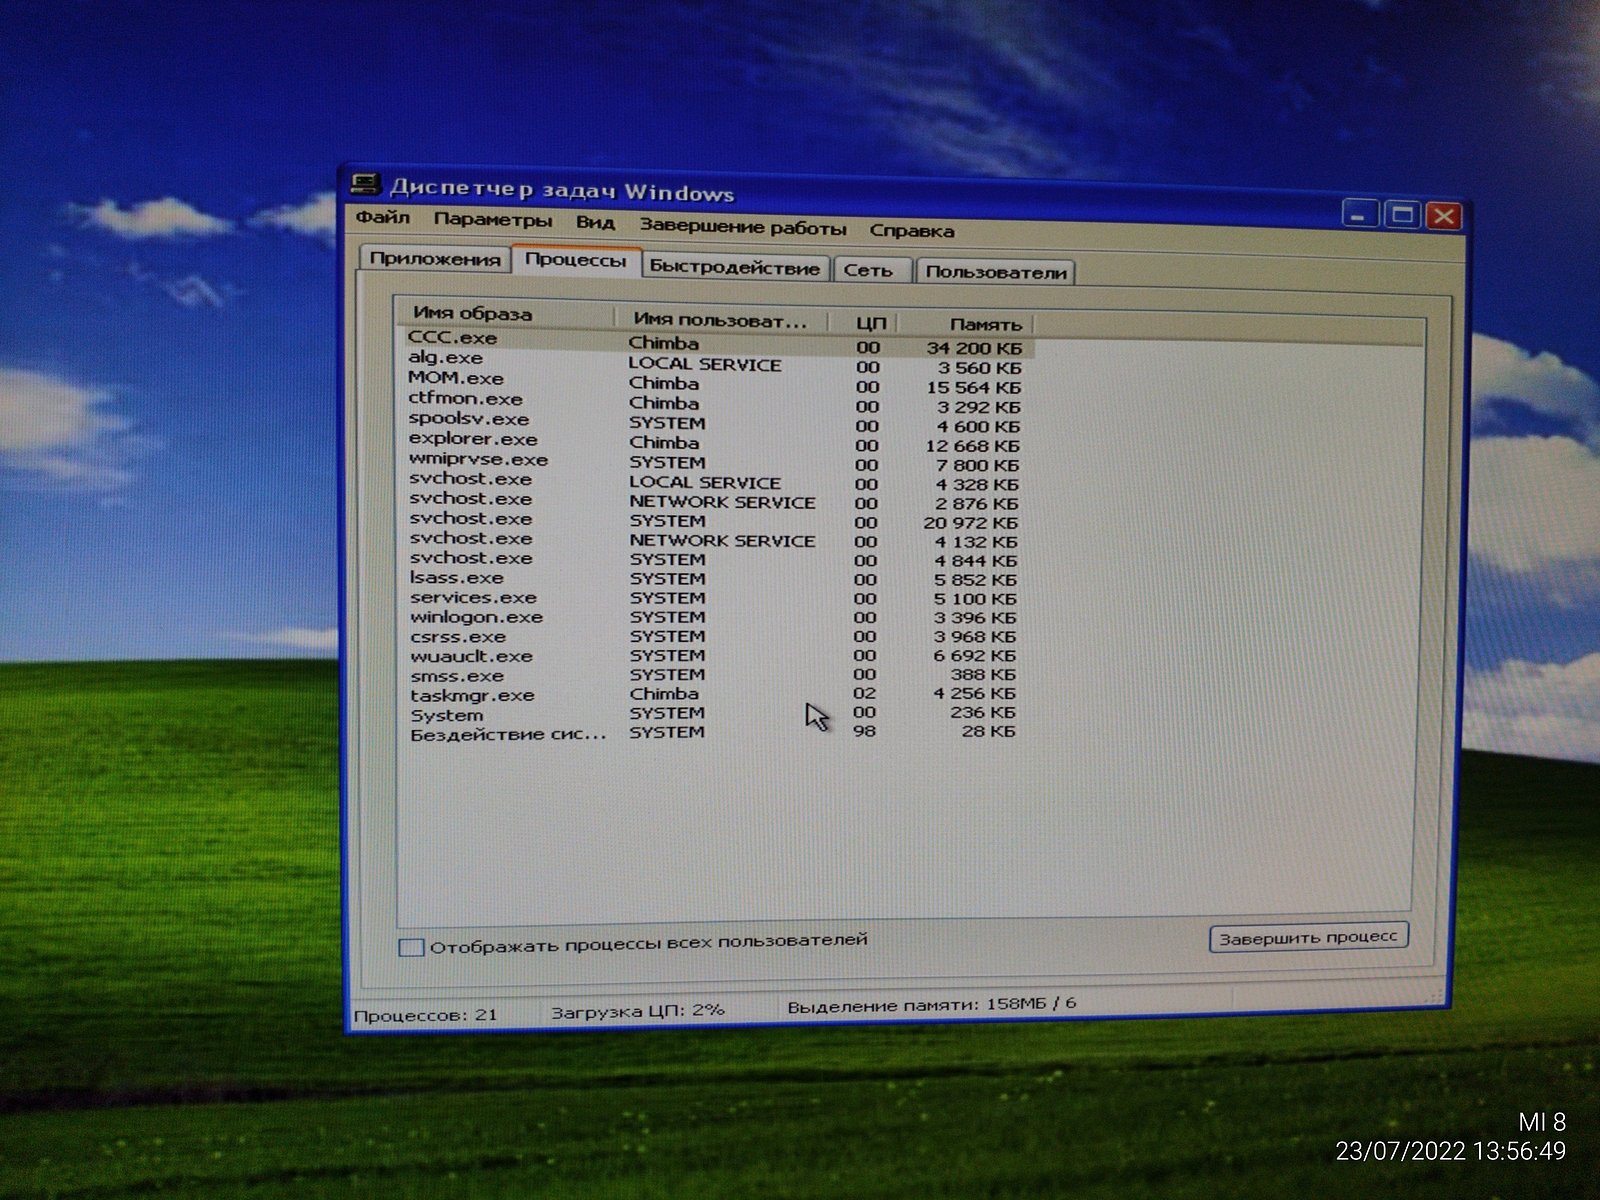Image resolution: width=1600 pixels, height=1200 pixels.
Task: Sort by the Имя образа column header
Action: pyautogui.click(x=506, y=313)
